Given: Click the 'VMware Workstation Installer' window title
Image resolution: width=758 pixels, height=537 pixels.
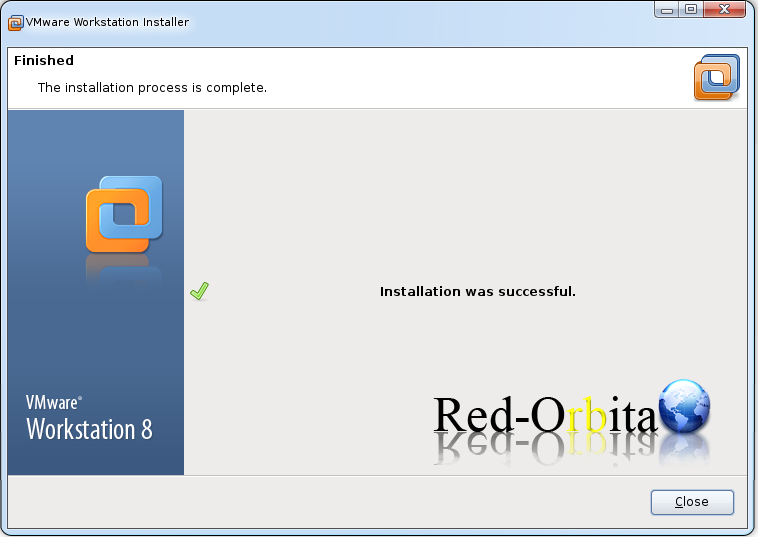Looking at the screenshot, I should click(107, 22).
